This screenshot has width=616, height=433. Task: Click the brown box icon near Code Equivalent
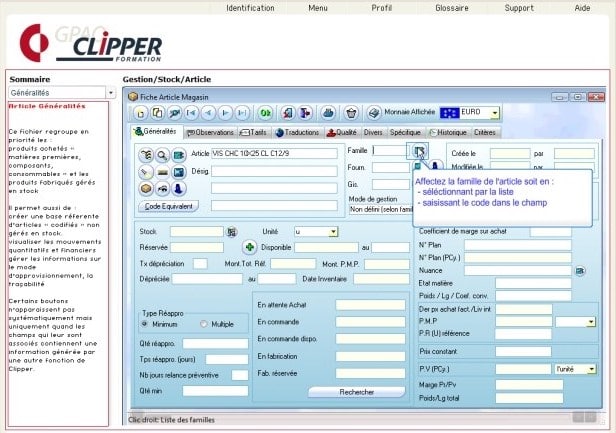146,189
